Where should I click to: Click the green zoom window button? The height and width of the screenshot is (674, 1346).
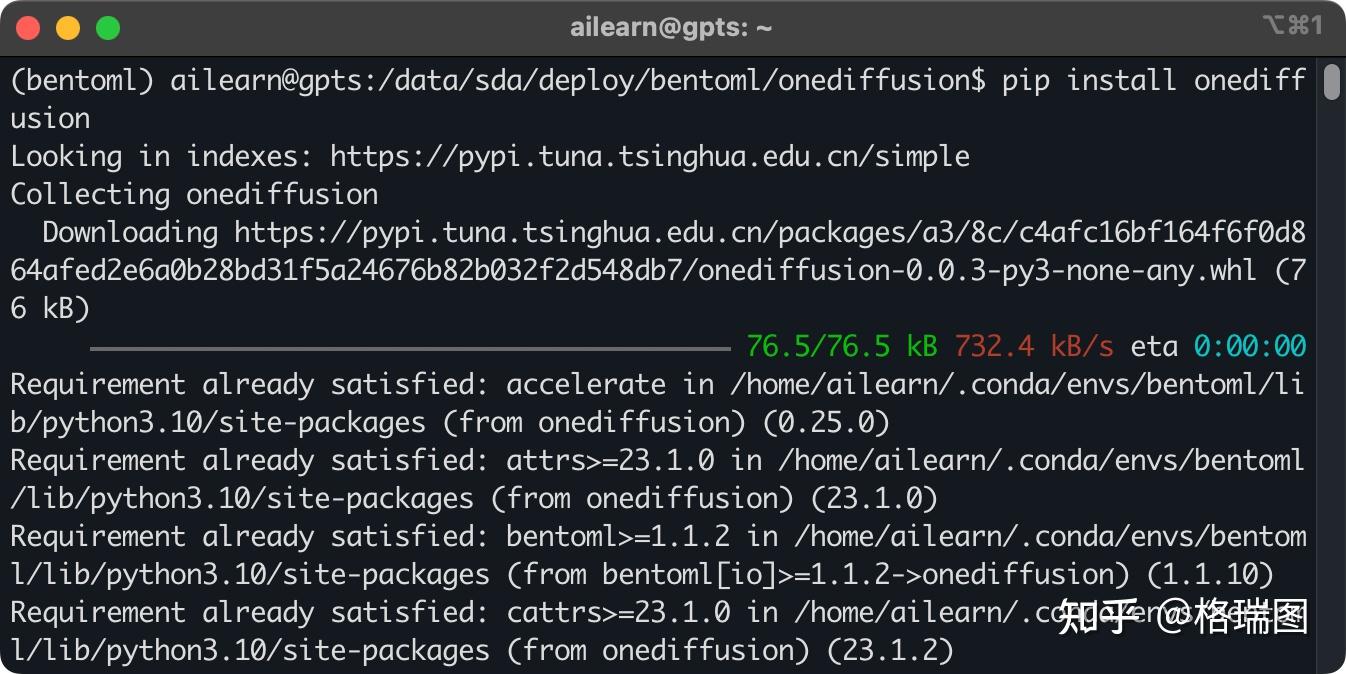pyautogui.click(x=108, y=28)
